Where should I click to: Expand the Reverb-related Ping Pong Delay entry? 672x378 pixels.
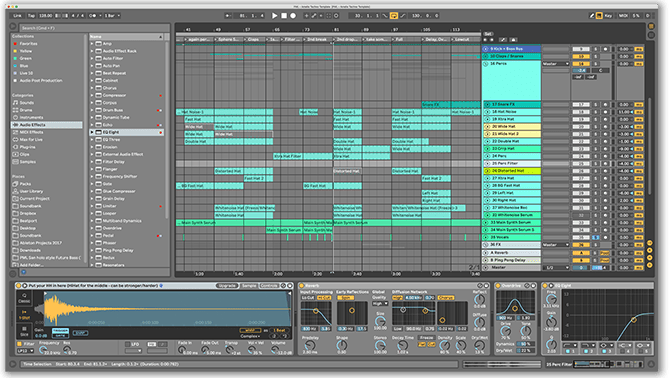[92, 250]
